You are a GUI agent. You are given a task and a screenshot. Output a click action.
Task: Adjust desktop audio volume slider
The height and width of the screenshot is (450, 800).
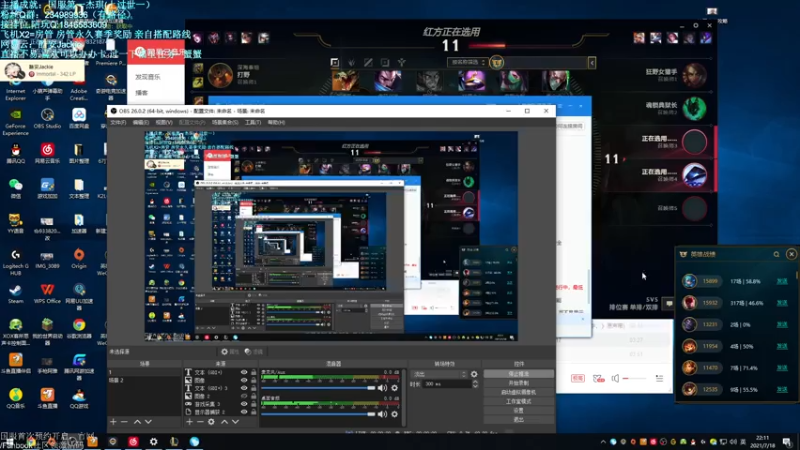(318, 414)
